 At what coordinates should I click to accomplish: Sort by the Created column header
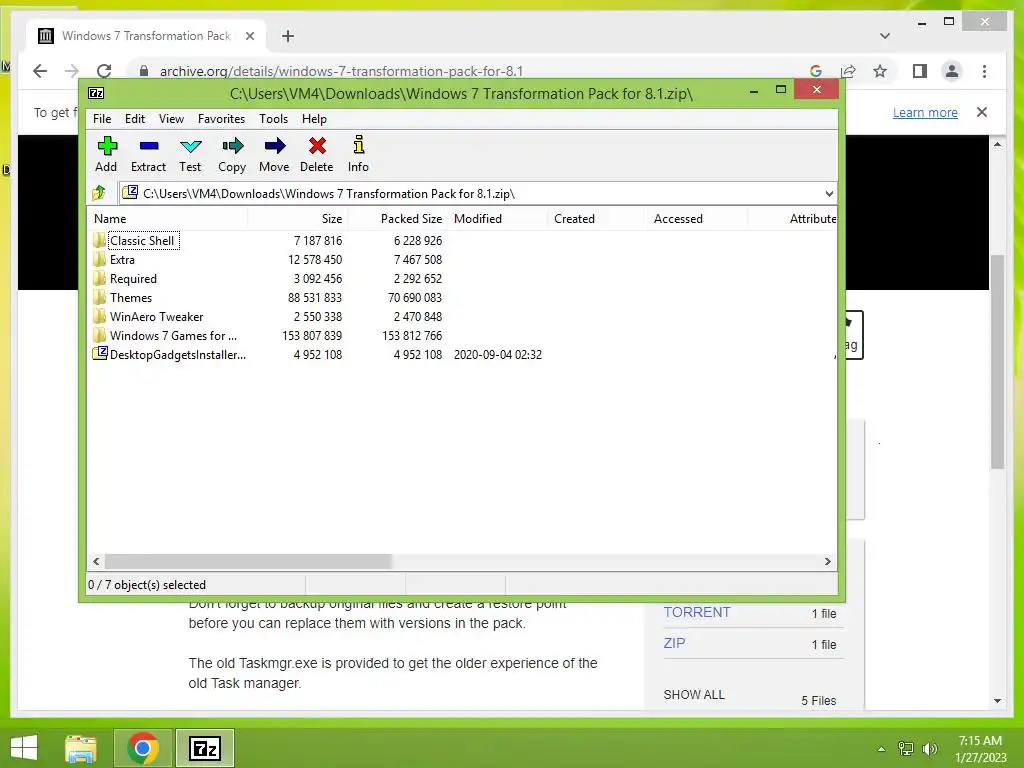point(598,219)
